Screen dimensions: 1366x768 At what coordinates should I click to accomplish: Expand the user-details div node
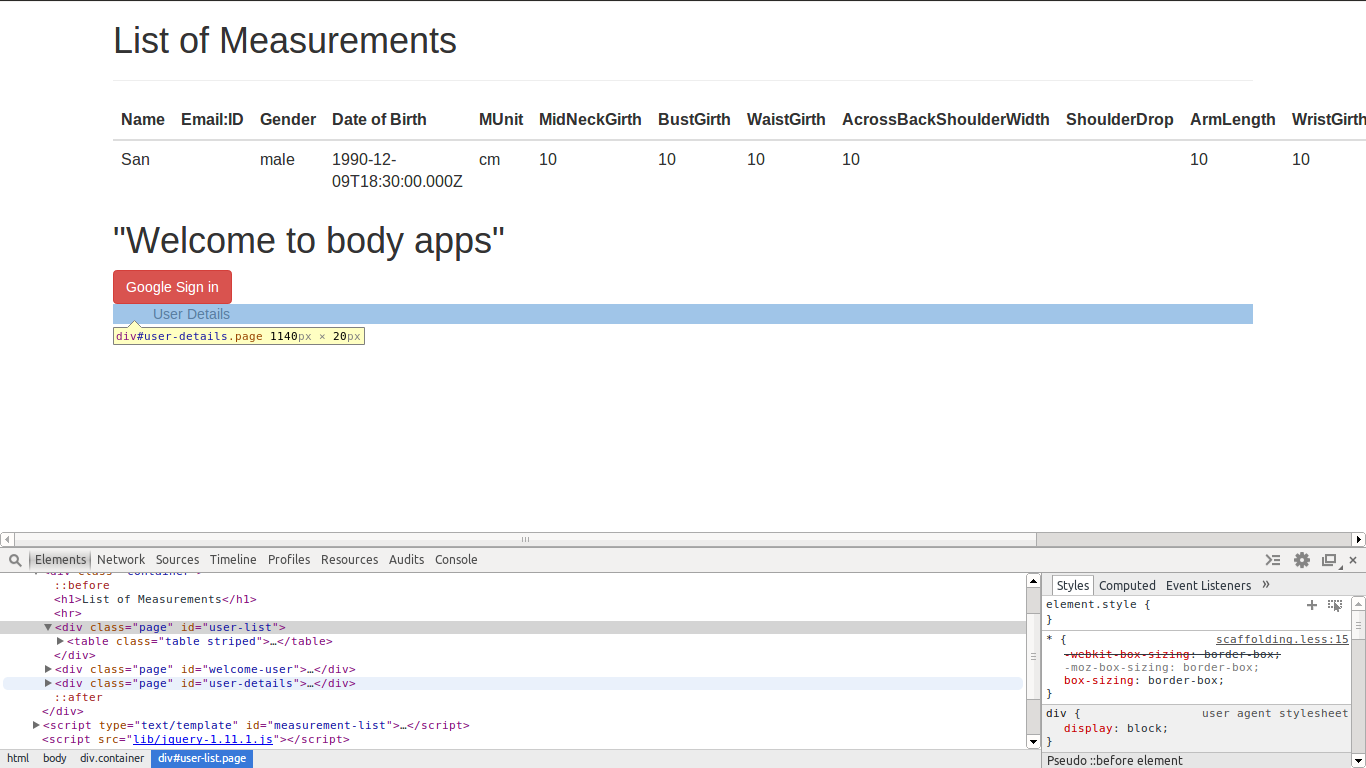[48, 683]
